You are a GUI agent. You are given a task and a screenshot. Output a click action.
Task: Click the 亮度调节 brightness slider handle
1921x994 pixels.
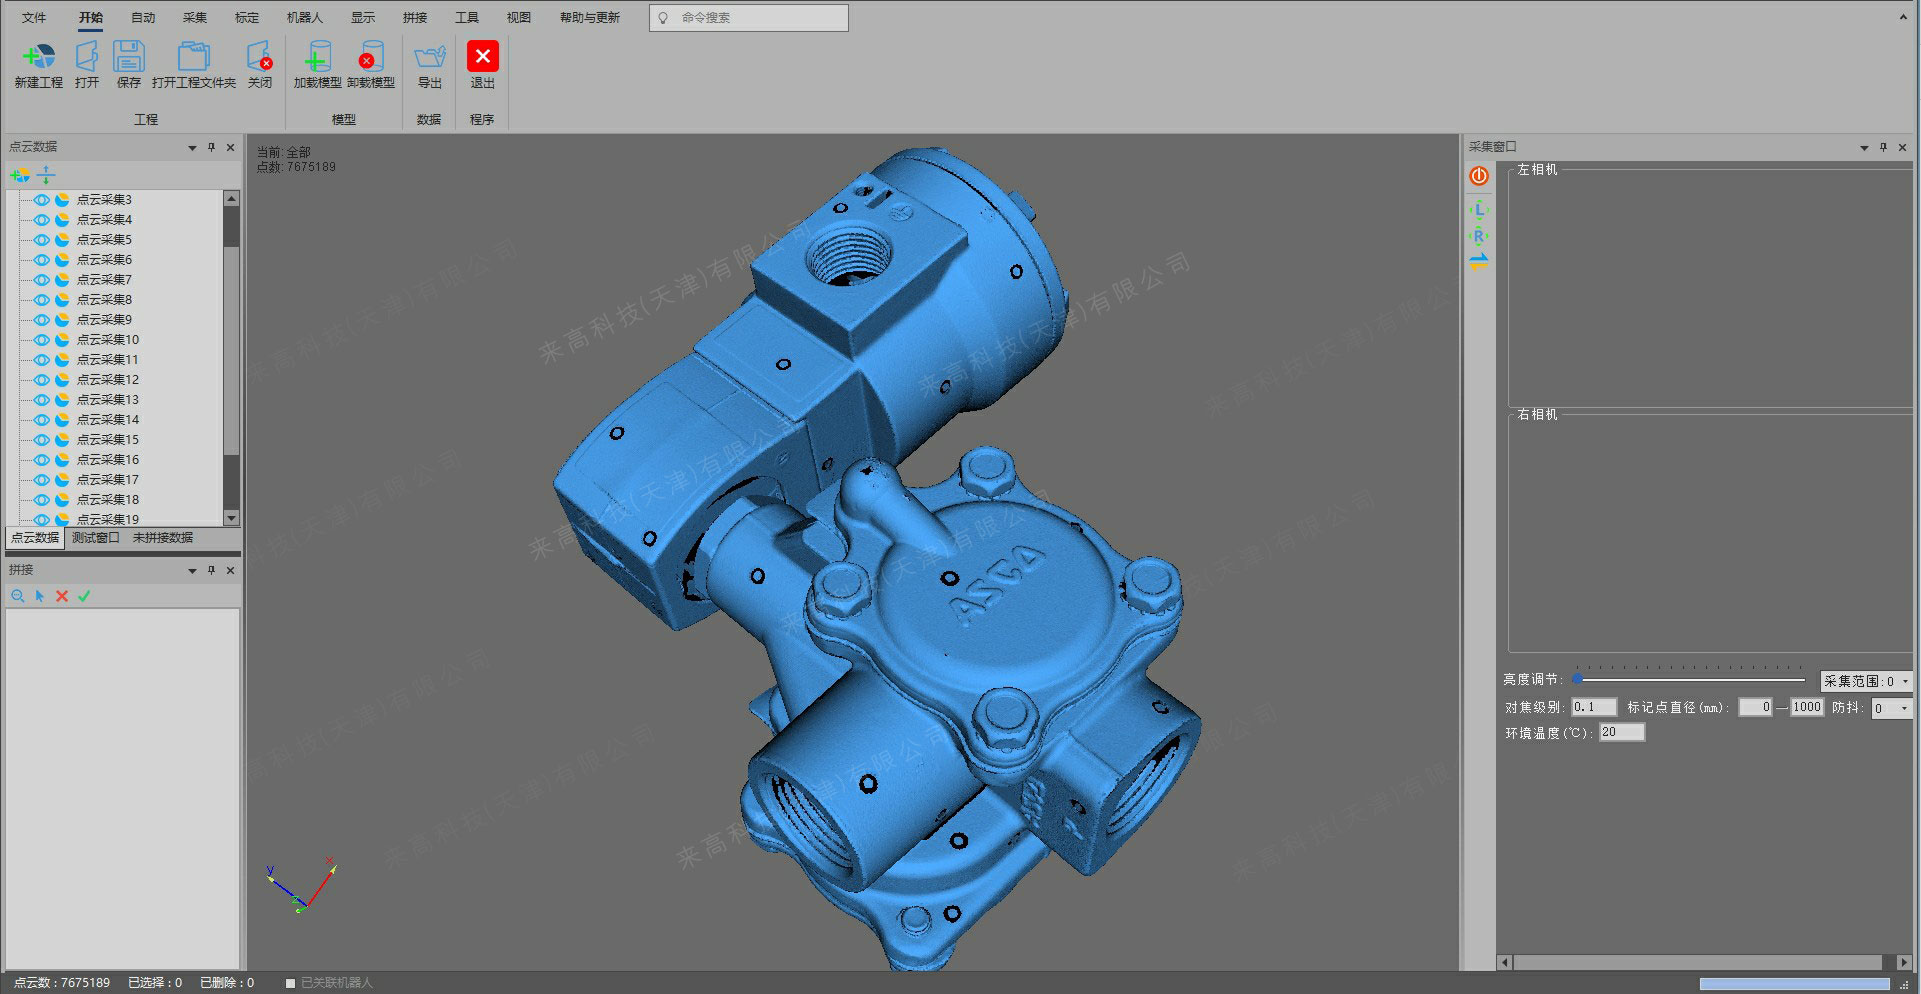click(x=1577, y=679)
